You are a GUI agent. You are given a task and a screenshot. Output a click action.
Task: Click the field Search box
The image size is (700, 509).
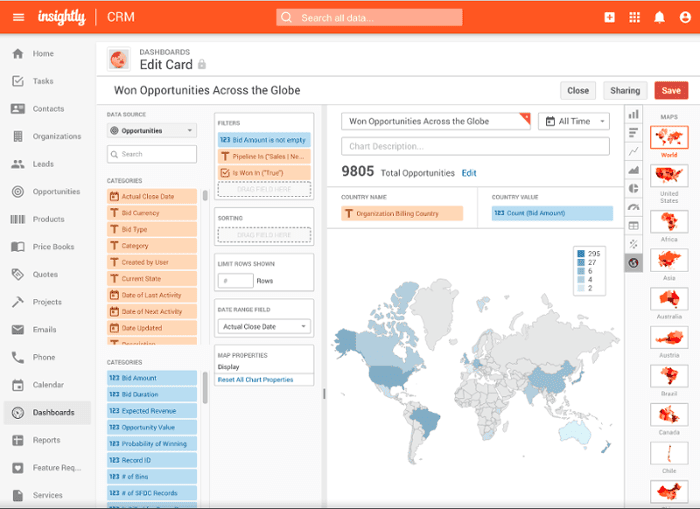152,154
